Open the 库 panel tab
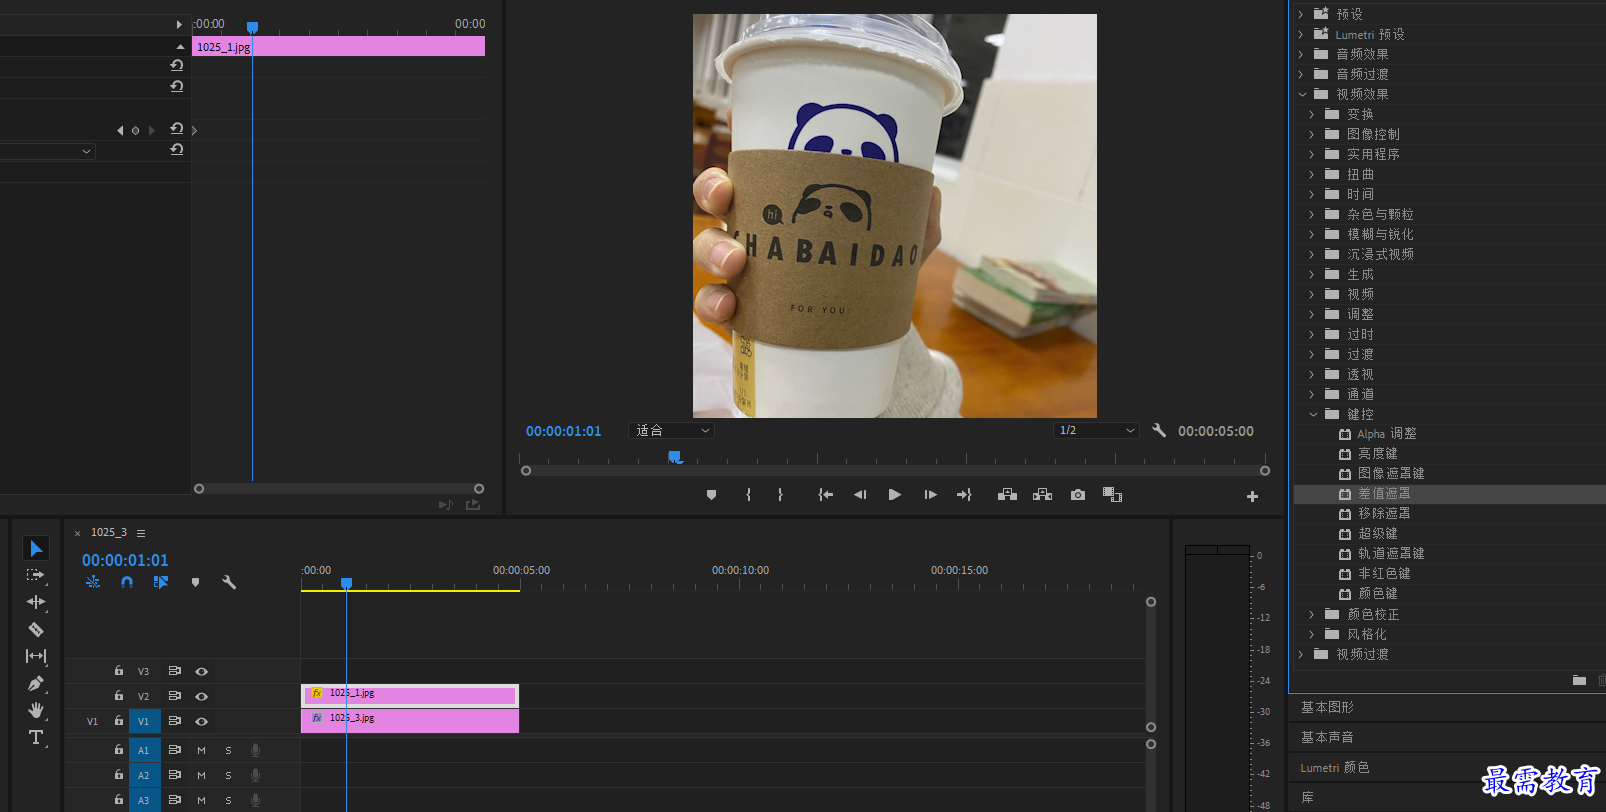Screen dimensions: 1606x812 [x=1307, y=797]
